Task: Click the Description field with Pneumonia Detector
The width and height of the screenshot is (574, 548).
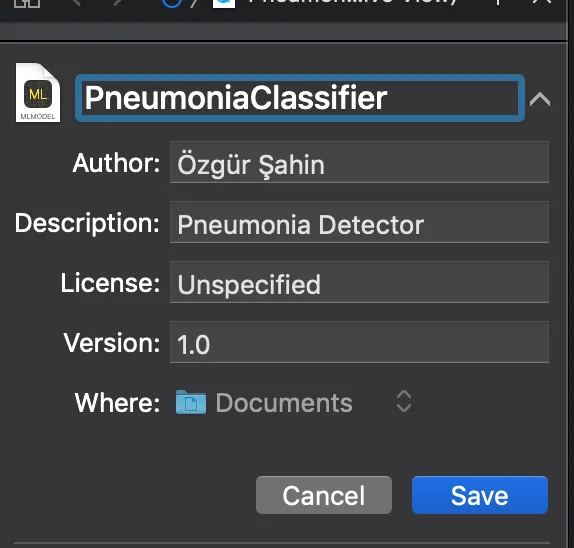Action: 359,222
